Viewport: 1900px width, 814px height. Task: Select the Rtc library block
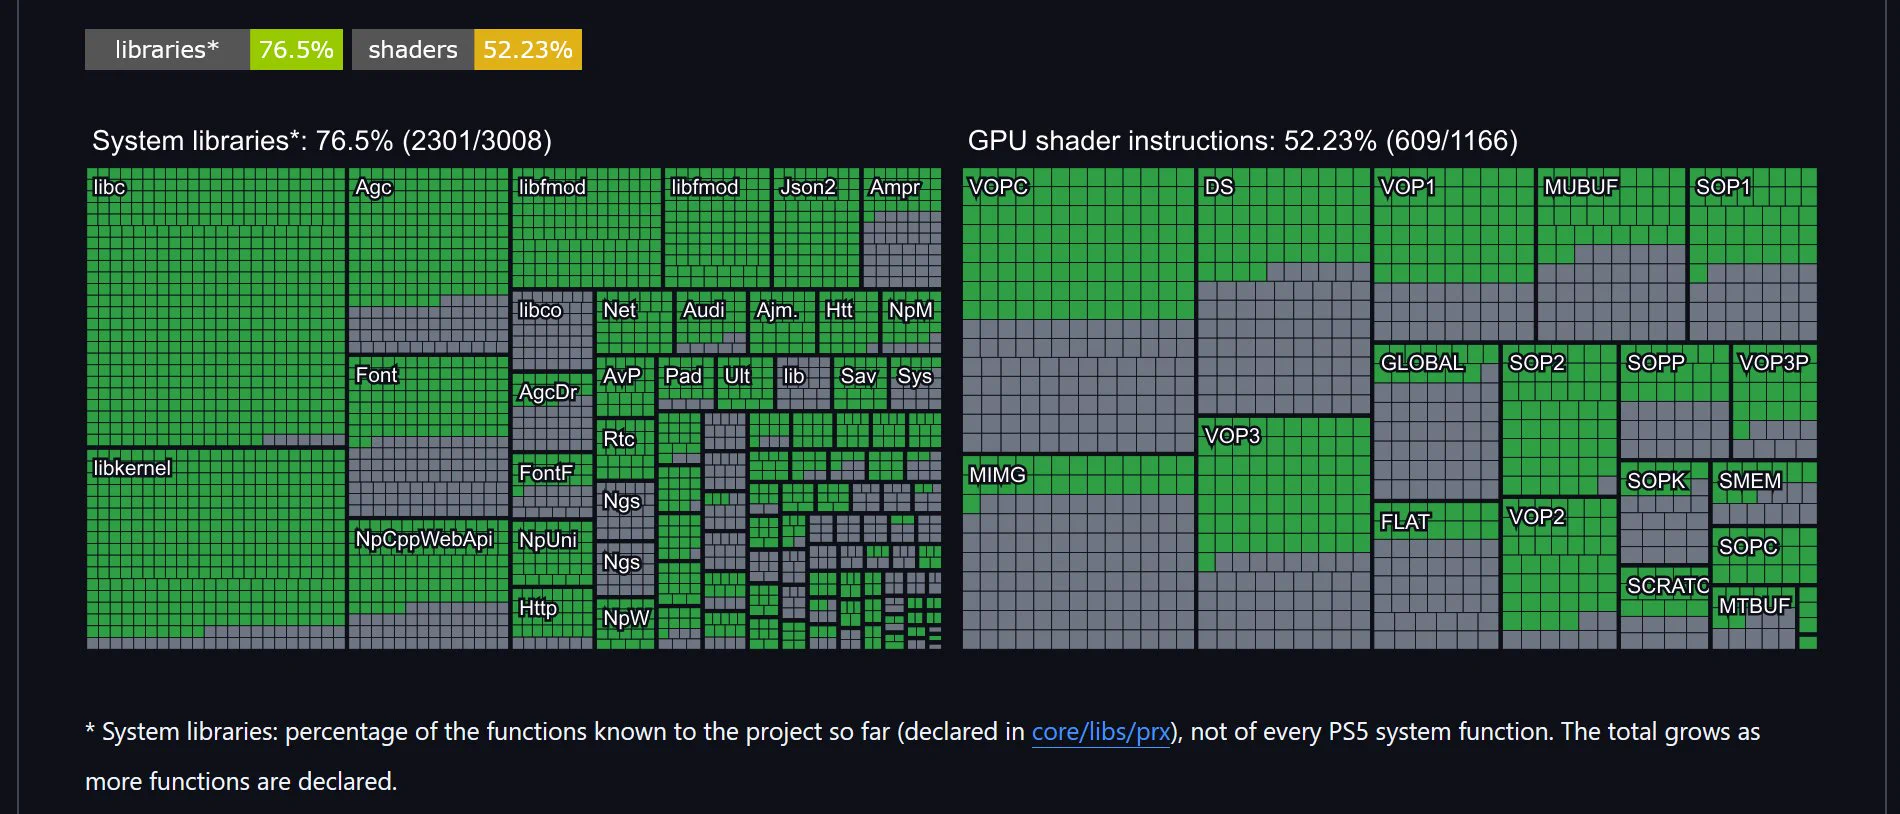pyautogui.click(x=625, y=450)
